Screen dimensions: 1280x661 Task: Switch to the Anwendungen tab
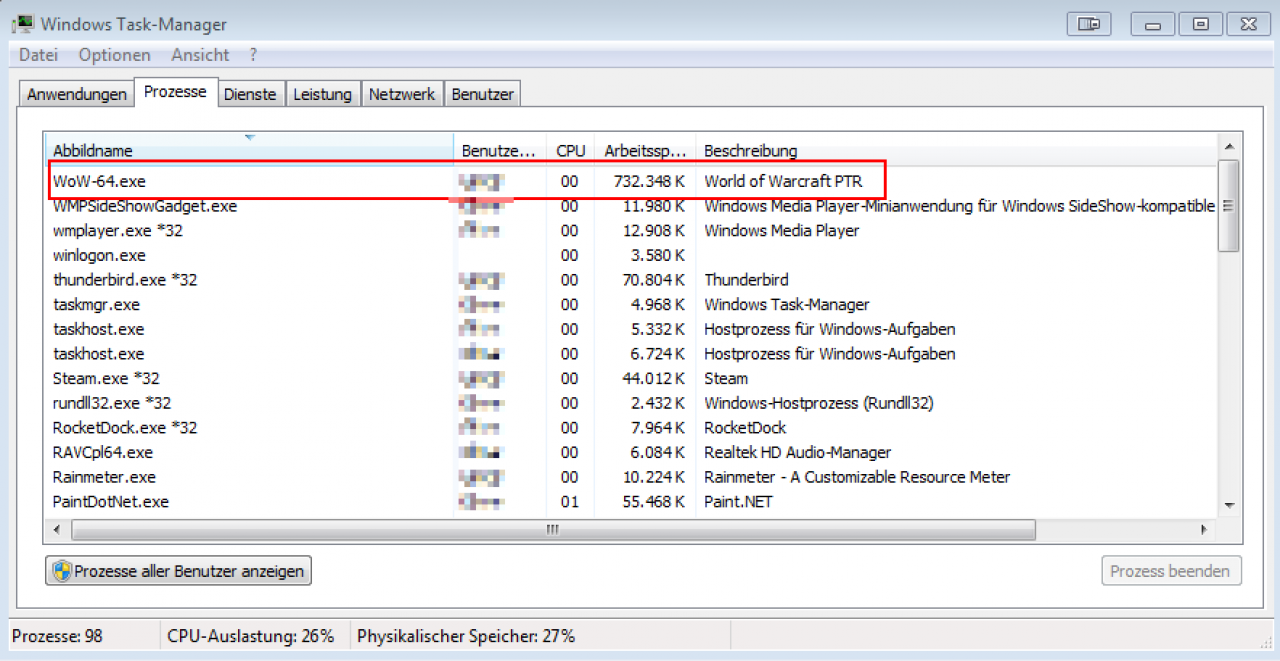77,94
